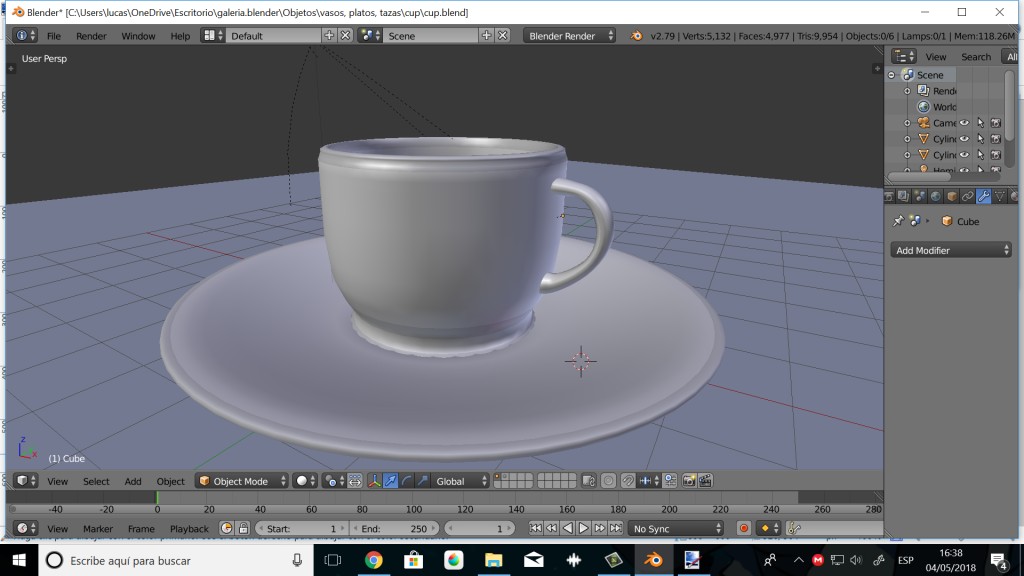
Task: Click the OpenGL render still camera icon
Action: 689,481
